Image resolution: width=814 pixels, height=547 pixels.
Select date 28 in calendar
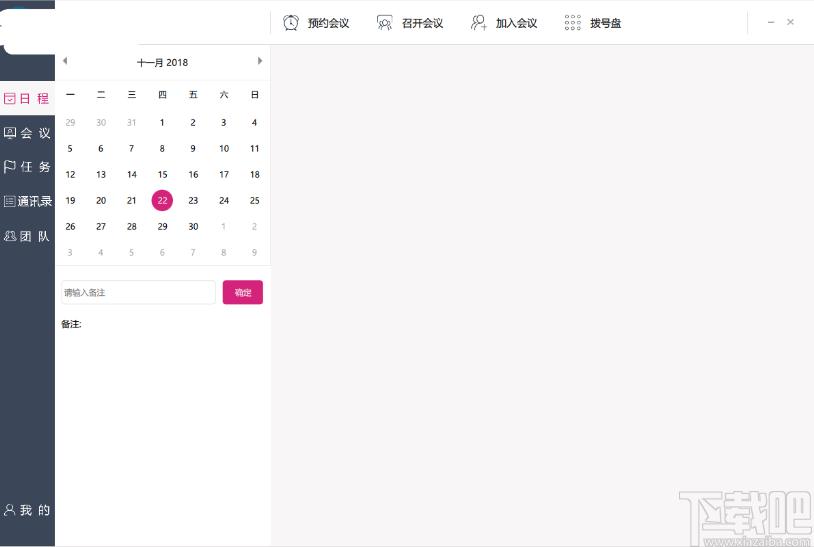pyautogui.click(x=132, y=226)
